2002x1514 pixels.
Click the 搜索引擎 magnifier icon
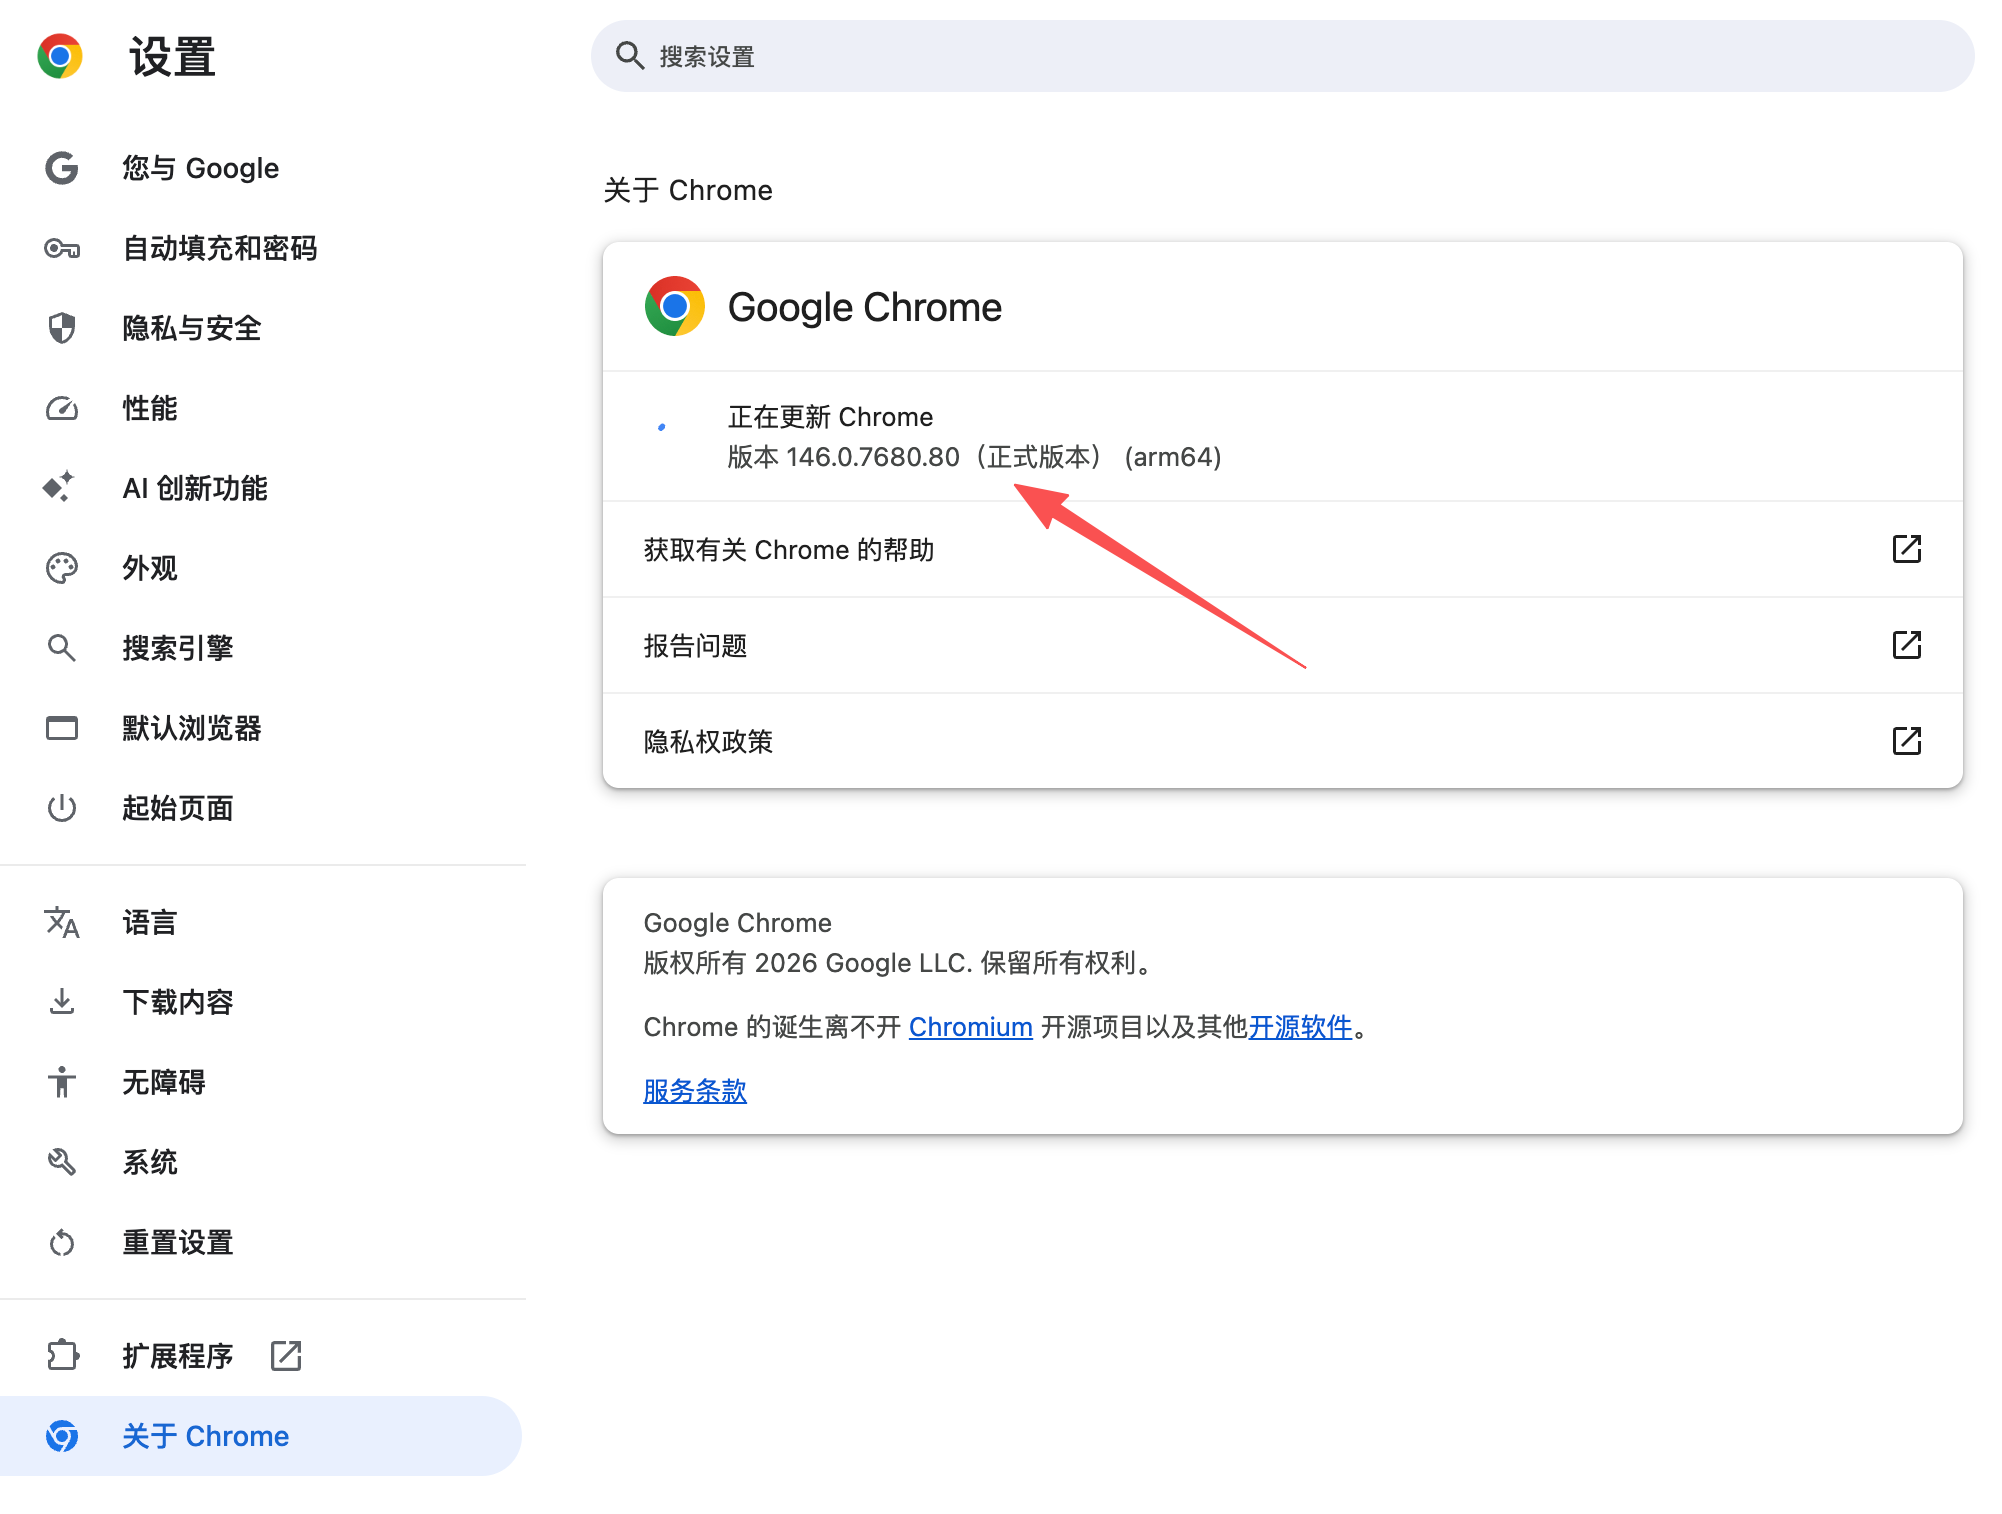coord(62,647)
